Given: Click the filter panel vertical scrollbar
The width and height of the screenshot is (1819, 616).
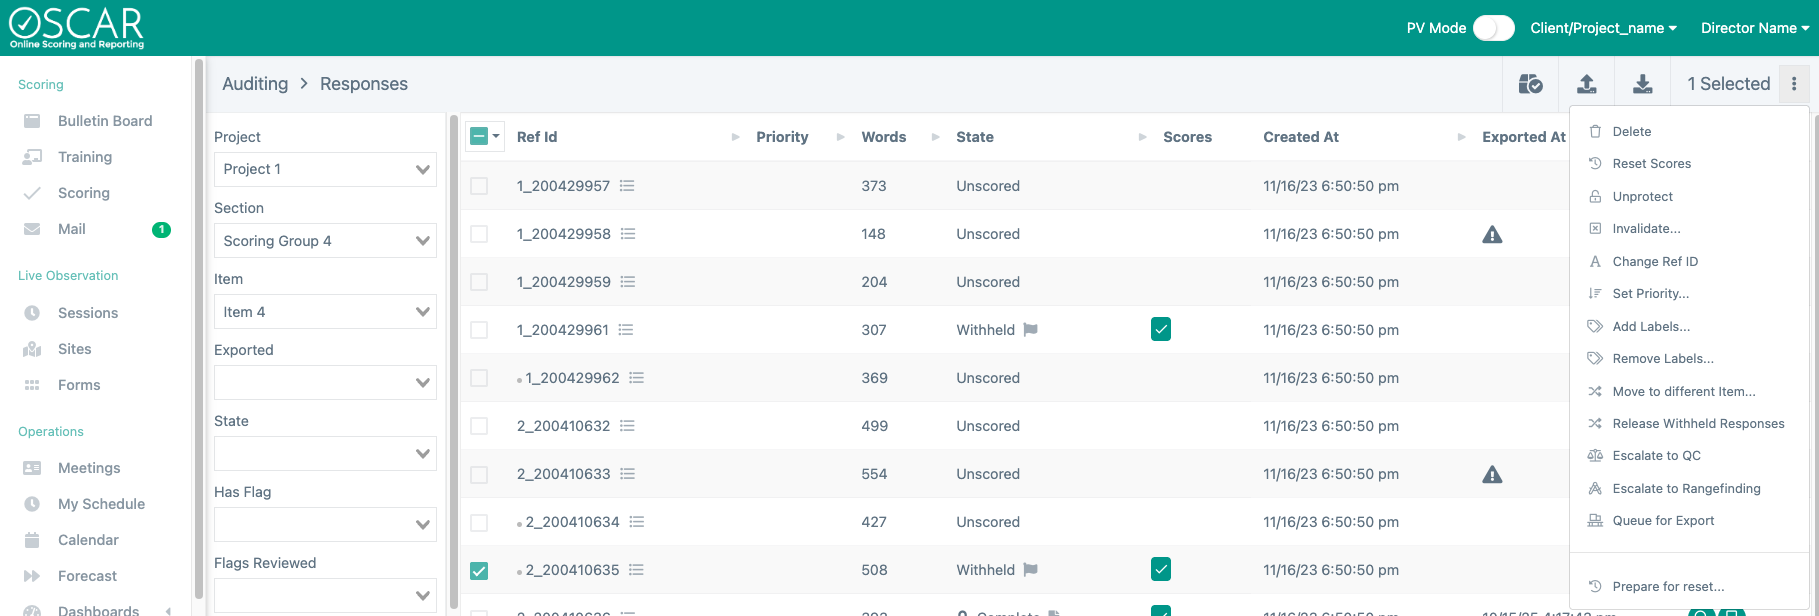Looking at the screenshot, I should (454, 360).
